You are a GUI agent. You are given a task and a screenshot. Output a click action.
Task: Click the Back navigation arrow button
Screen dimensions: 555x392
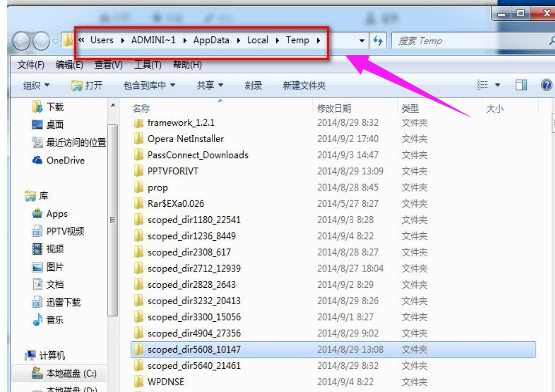[21, 41]
